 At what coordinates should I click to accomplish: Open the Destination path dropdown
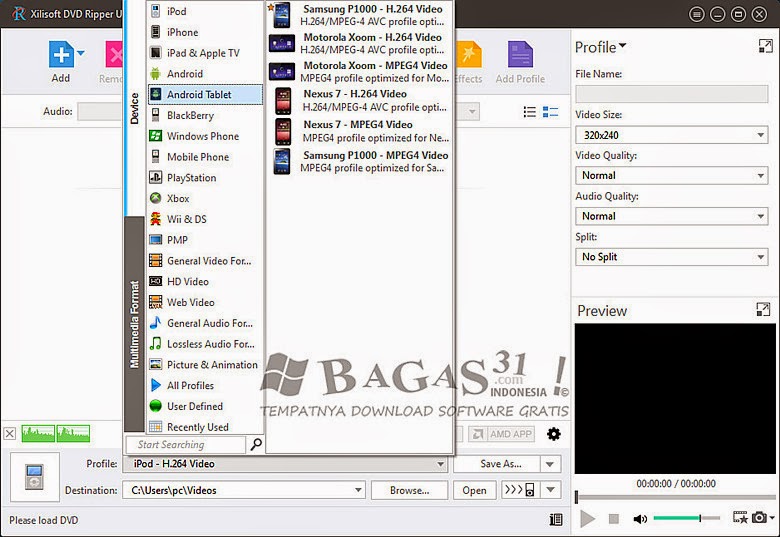pos(358,490)
